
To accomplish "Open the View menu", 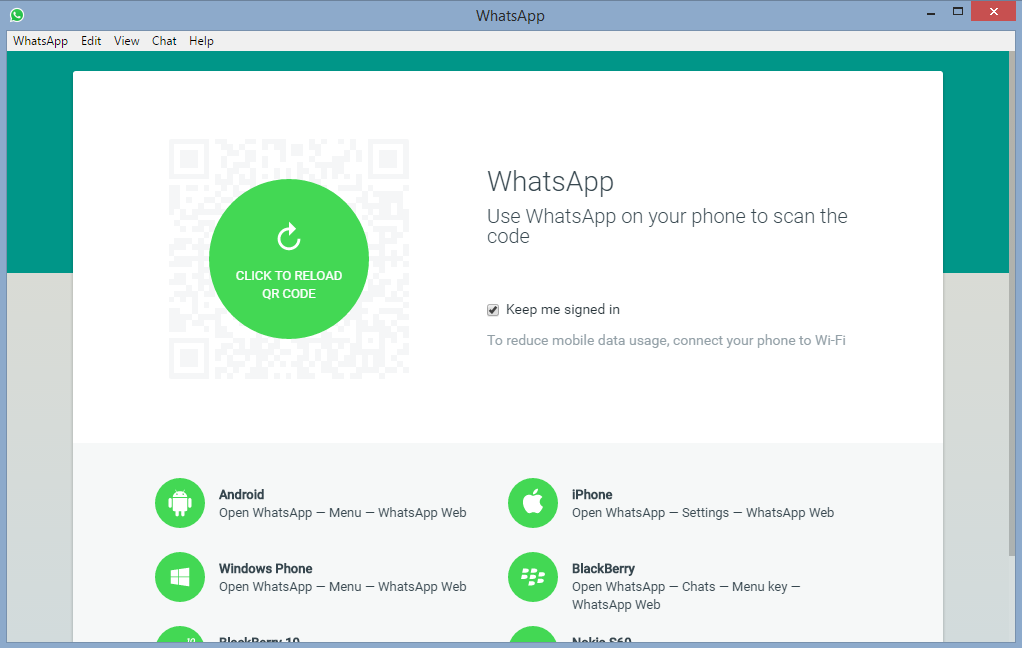I will coord(126,40).
